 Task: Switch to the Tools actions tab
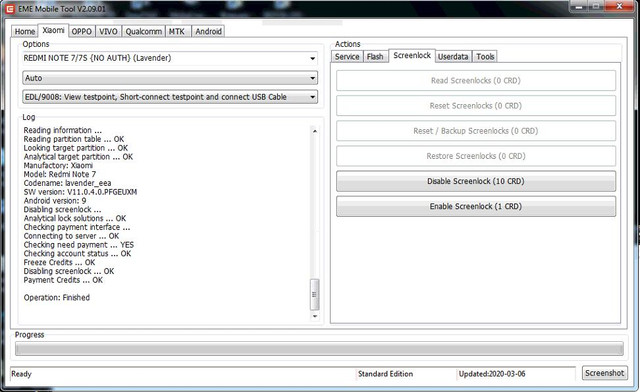tap(485, 56)
